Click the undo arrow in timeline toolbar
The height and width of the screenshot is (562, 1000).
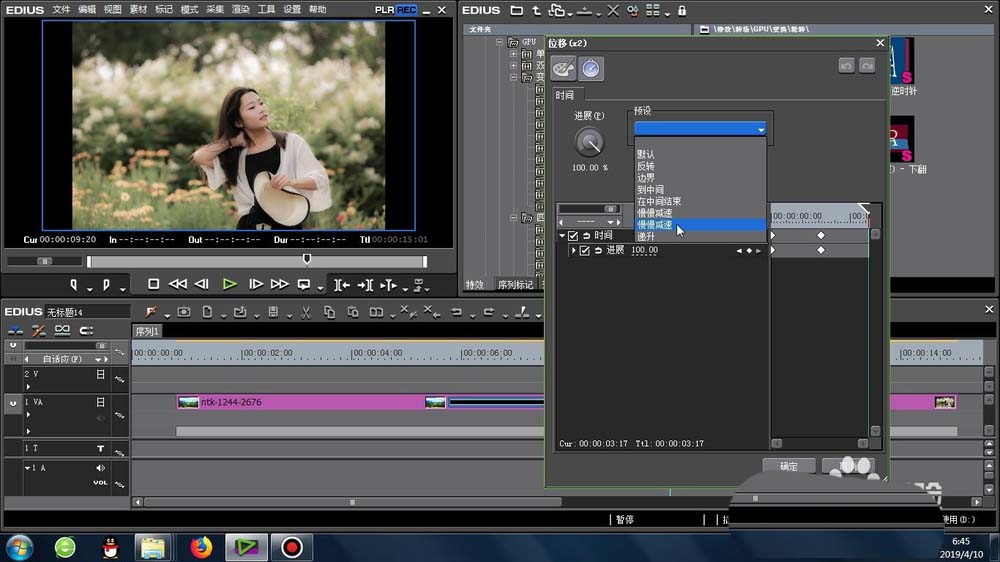[456, 312]
